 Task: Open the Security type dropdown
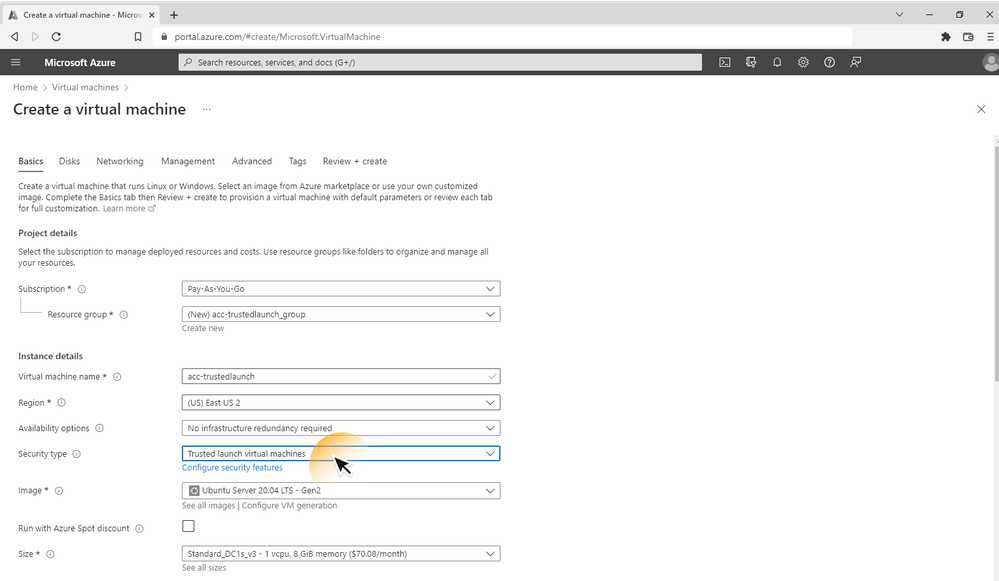(341, 454)
